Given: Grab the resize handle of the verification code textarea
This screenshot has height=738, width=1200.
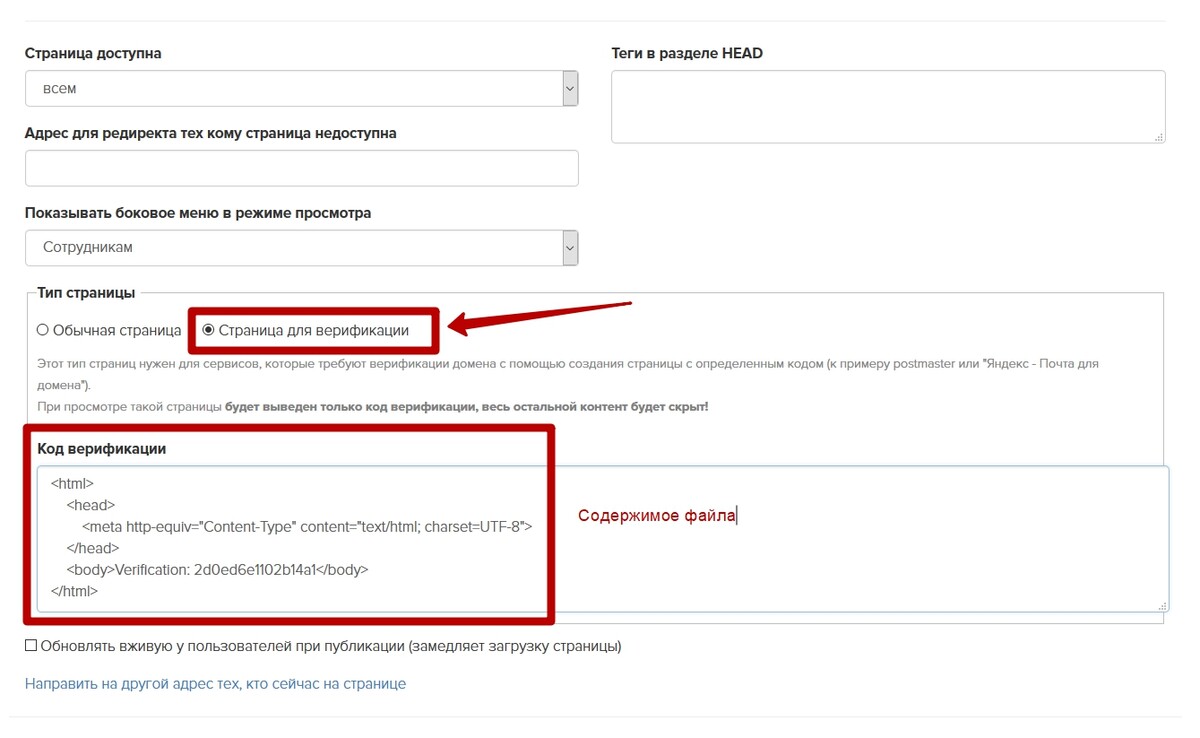Looking at the screenshot, I should (1162, 605).
